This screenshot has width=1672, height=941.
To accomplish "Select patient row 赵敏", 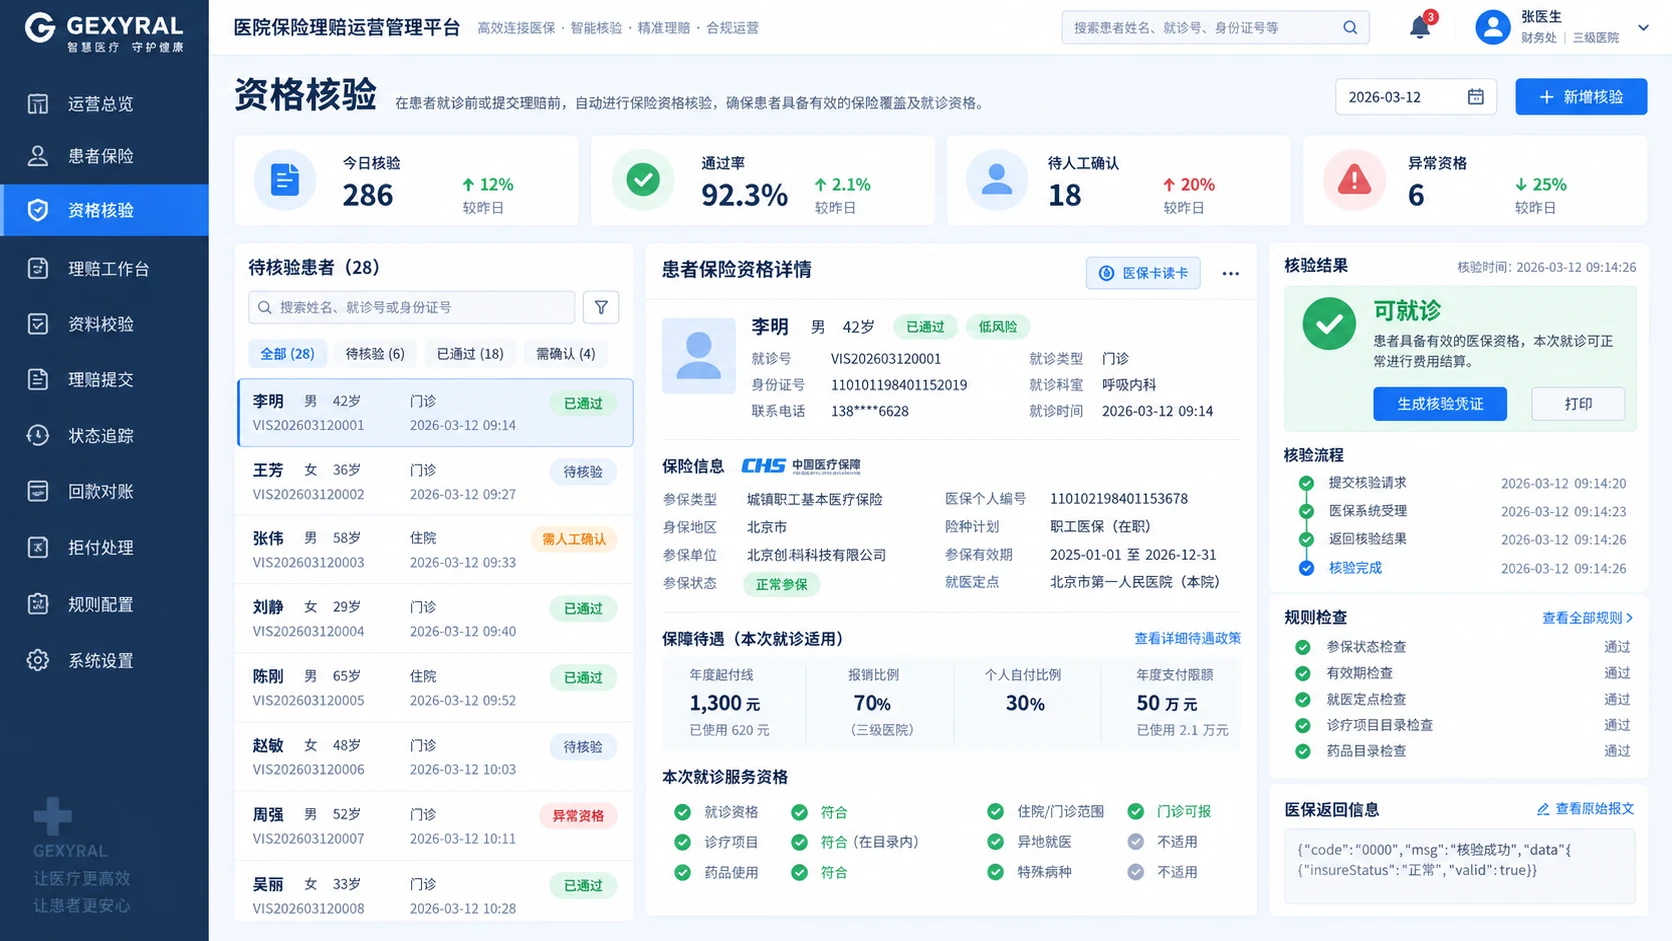I will tap(435, 757).
